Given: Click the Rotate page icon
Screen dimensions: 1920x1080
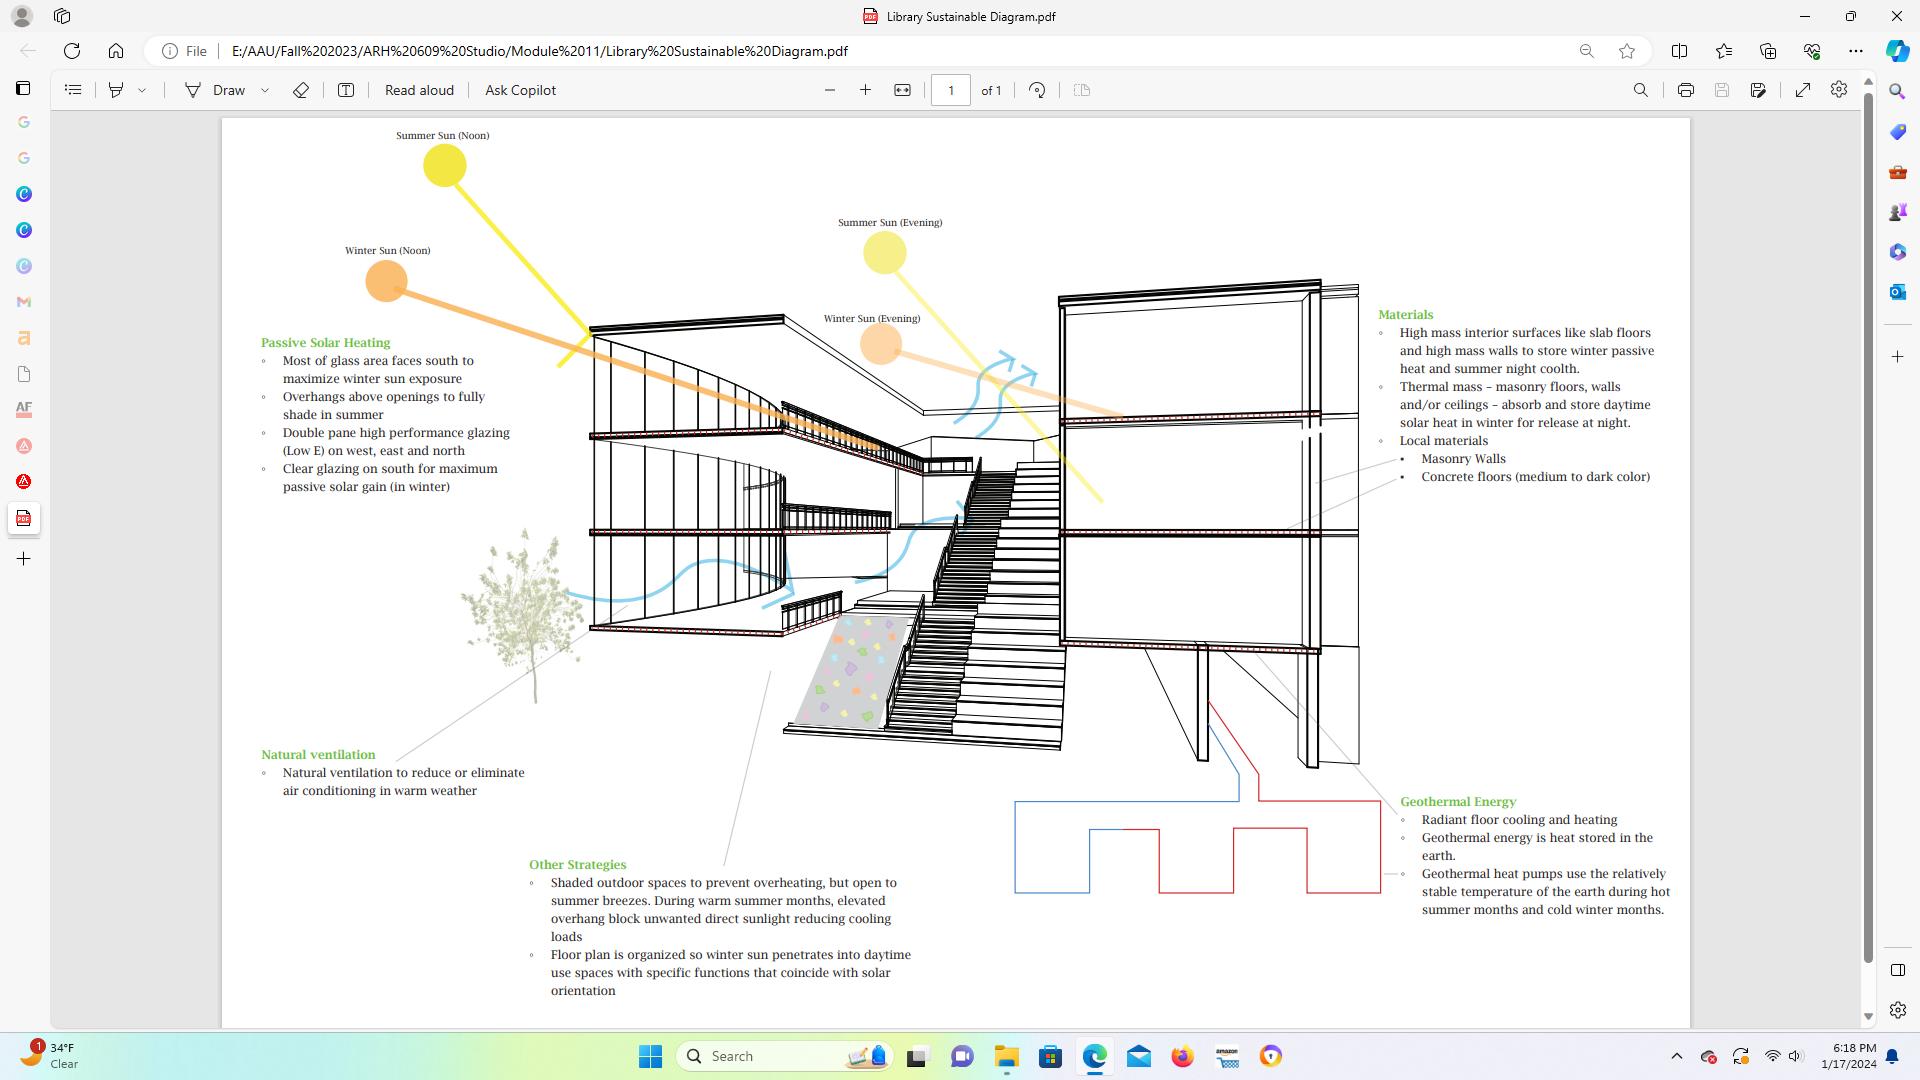Looking at the screenshot, I should pos(1037,90).
